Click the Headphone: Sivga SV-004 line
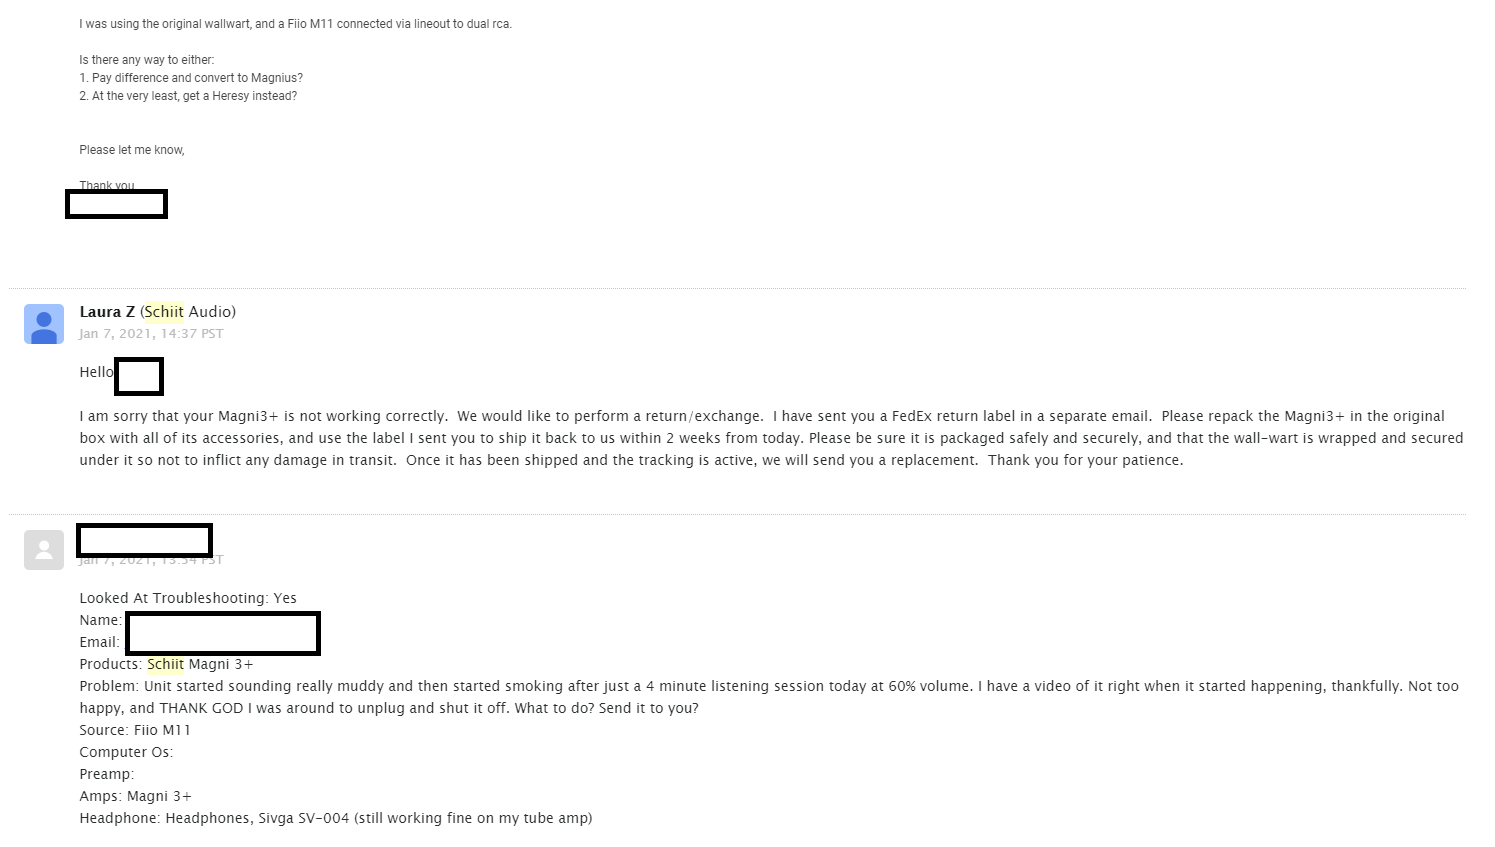This screenshot has height=847, width=1495. click(336, 818)
